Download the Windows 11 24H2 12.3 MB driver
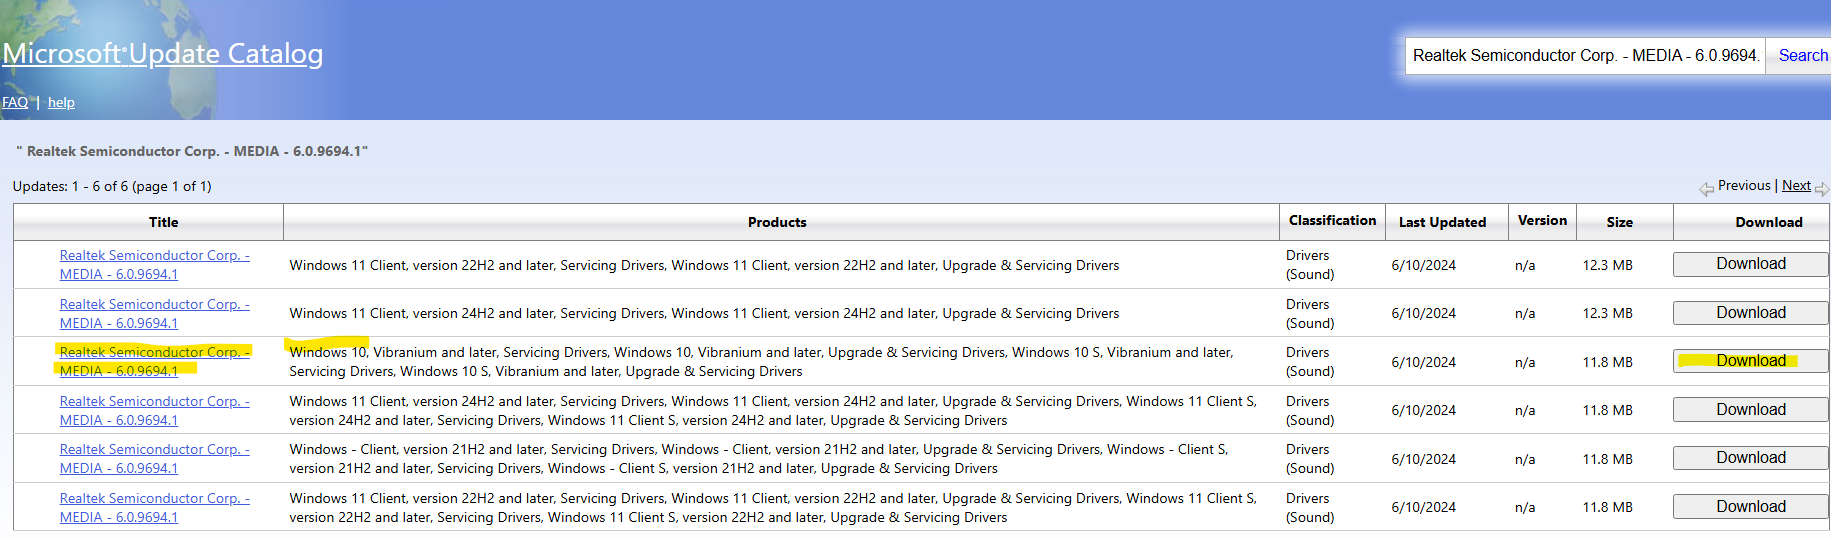The image size is (1831, 539). click(1751, 313)
